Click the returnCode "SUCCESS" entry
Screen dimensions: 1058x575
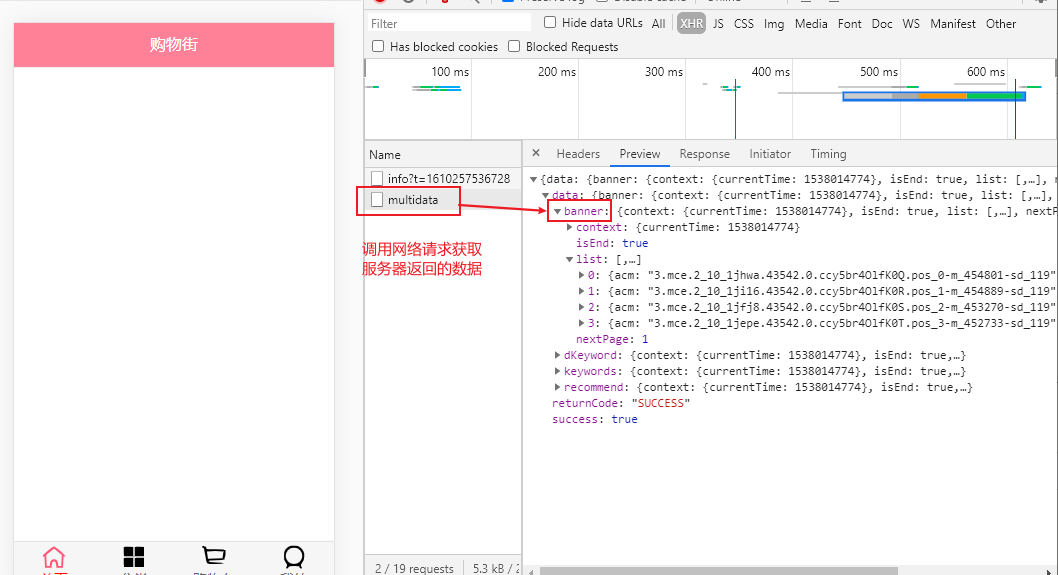point(621,403)
